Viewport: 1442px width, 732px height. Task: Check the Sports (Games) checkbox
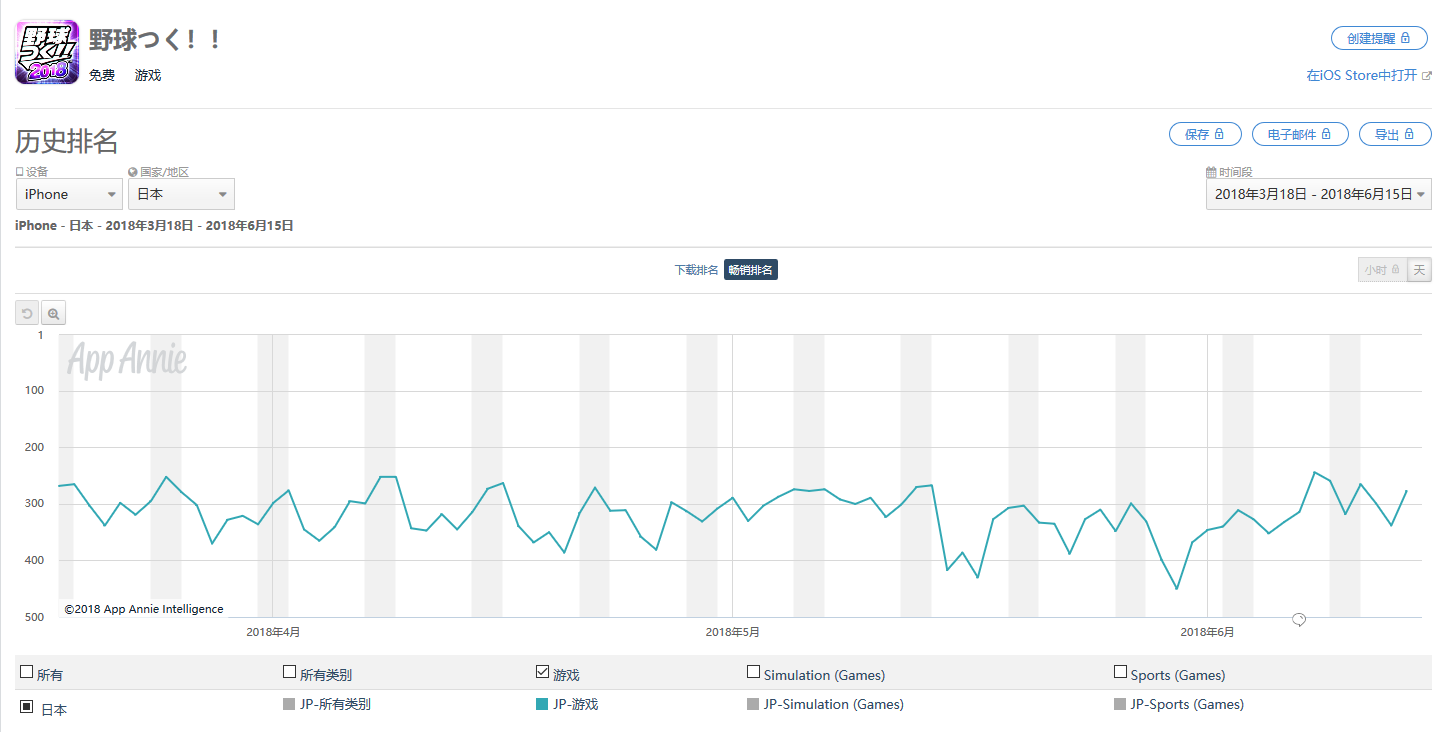(x=1120, y=673)
